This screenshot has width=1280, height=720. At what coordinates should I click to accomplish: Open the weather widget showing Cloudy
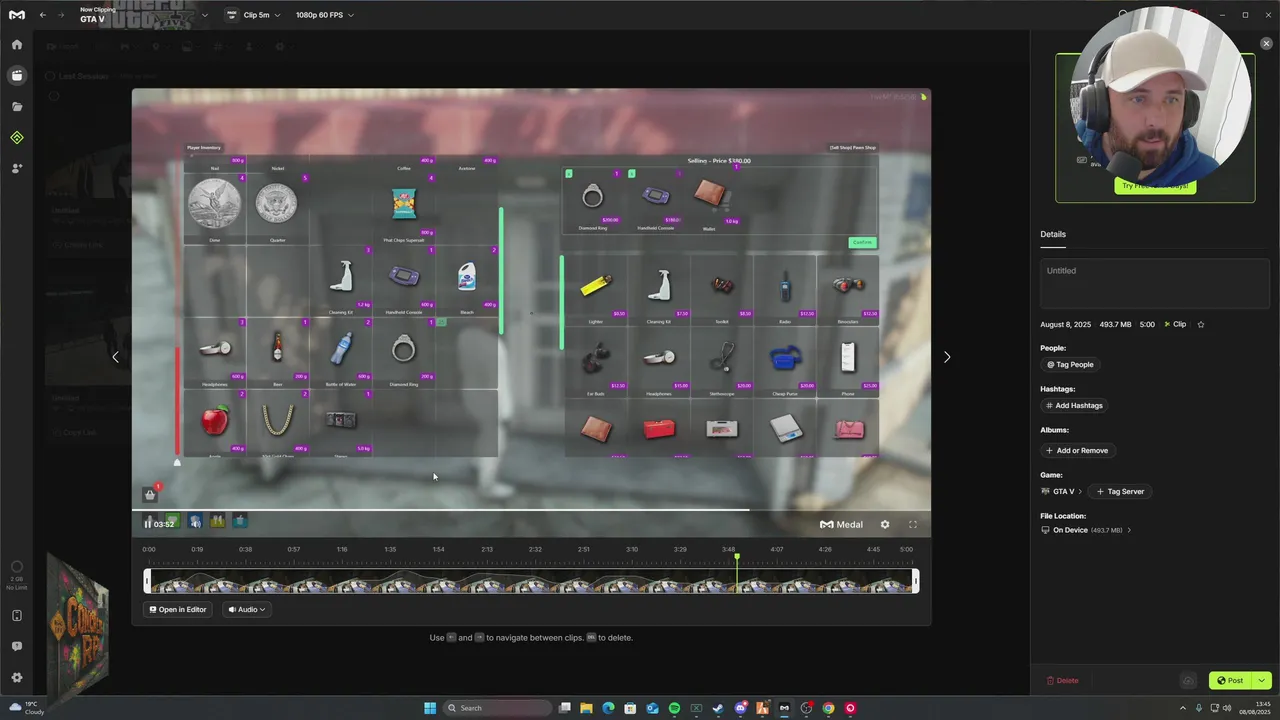point(27,708)
